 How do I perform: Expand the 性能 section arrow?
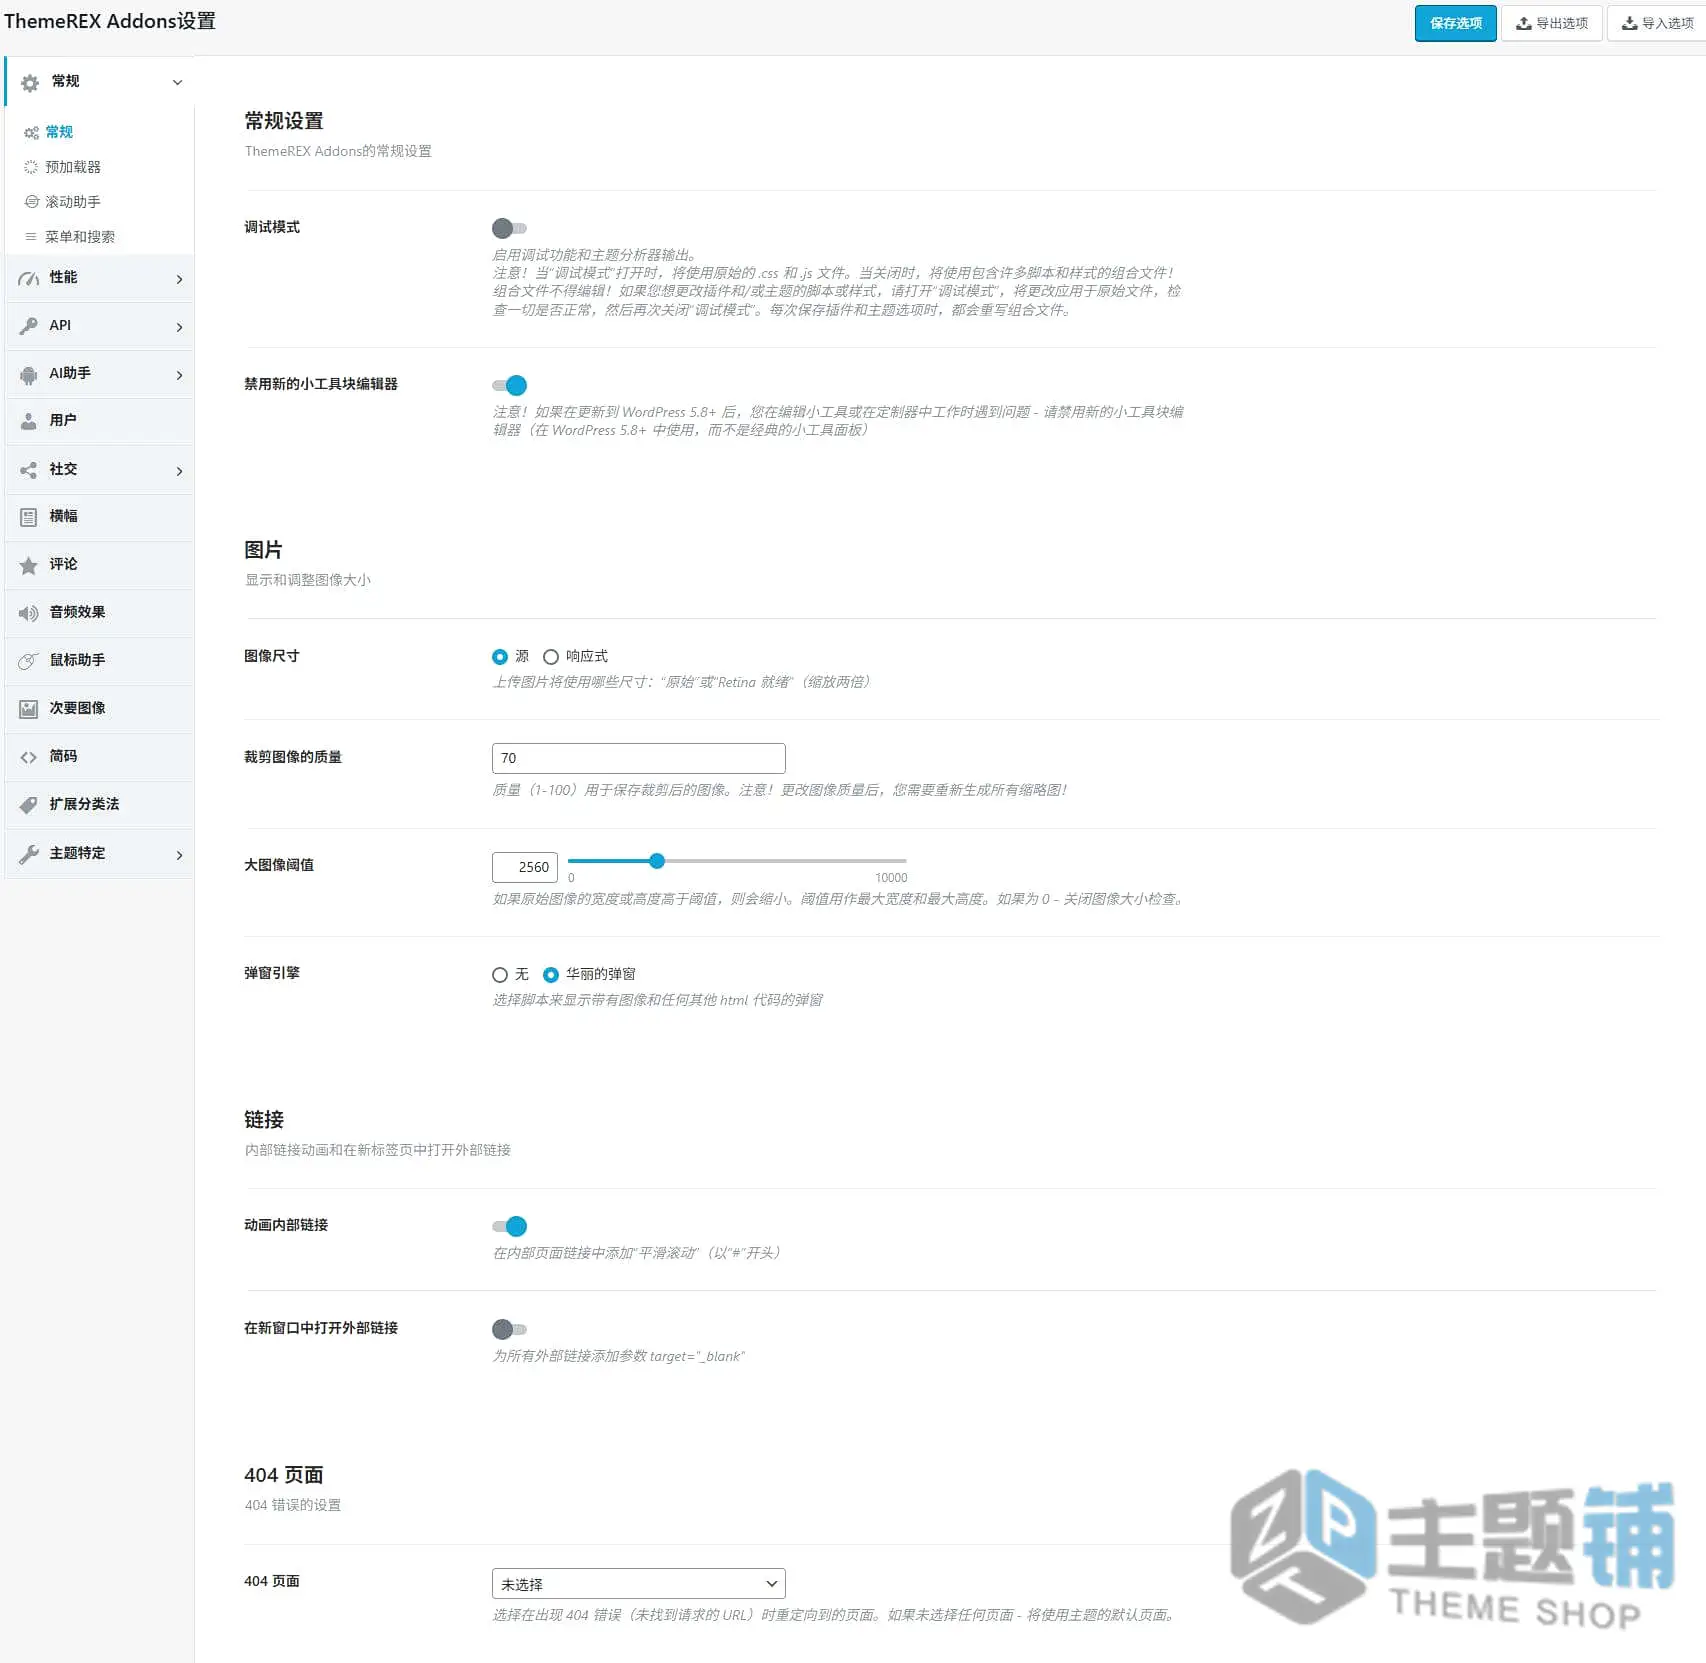tap(179, 279)
